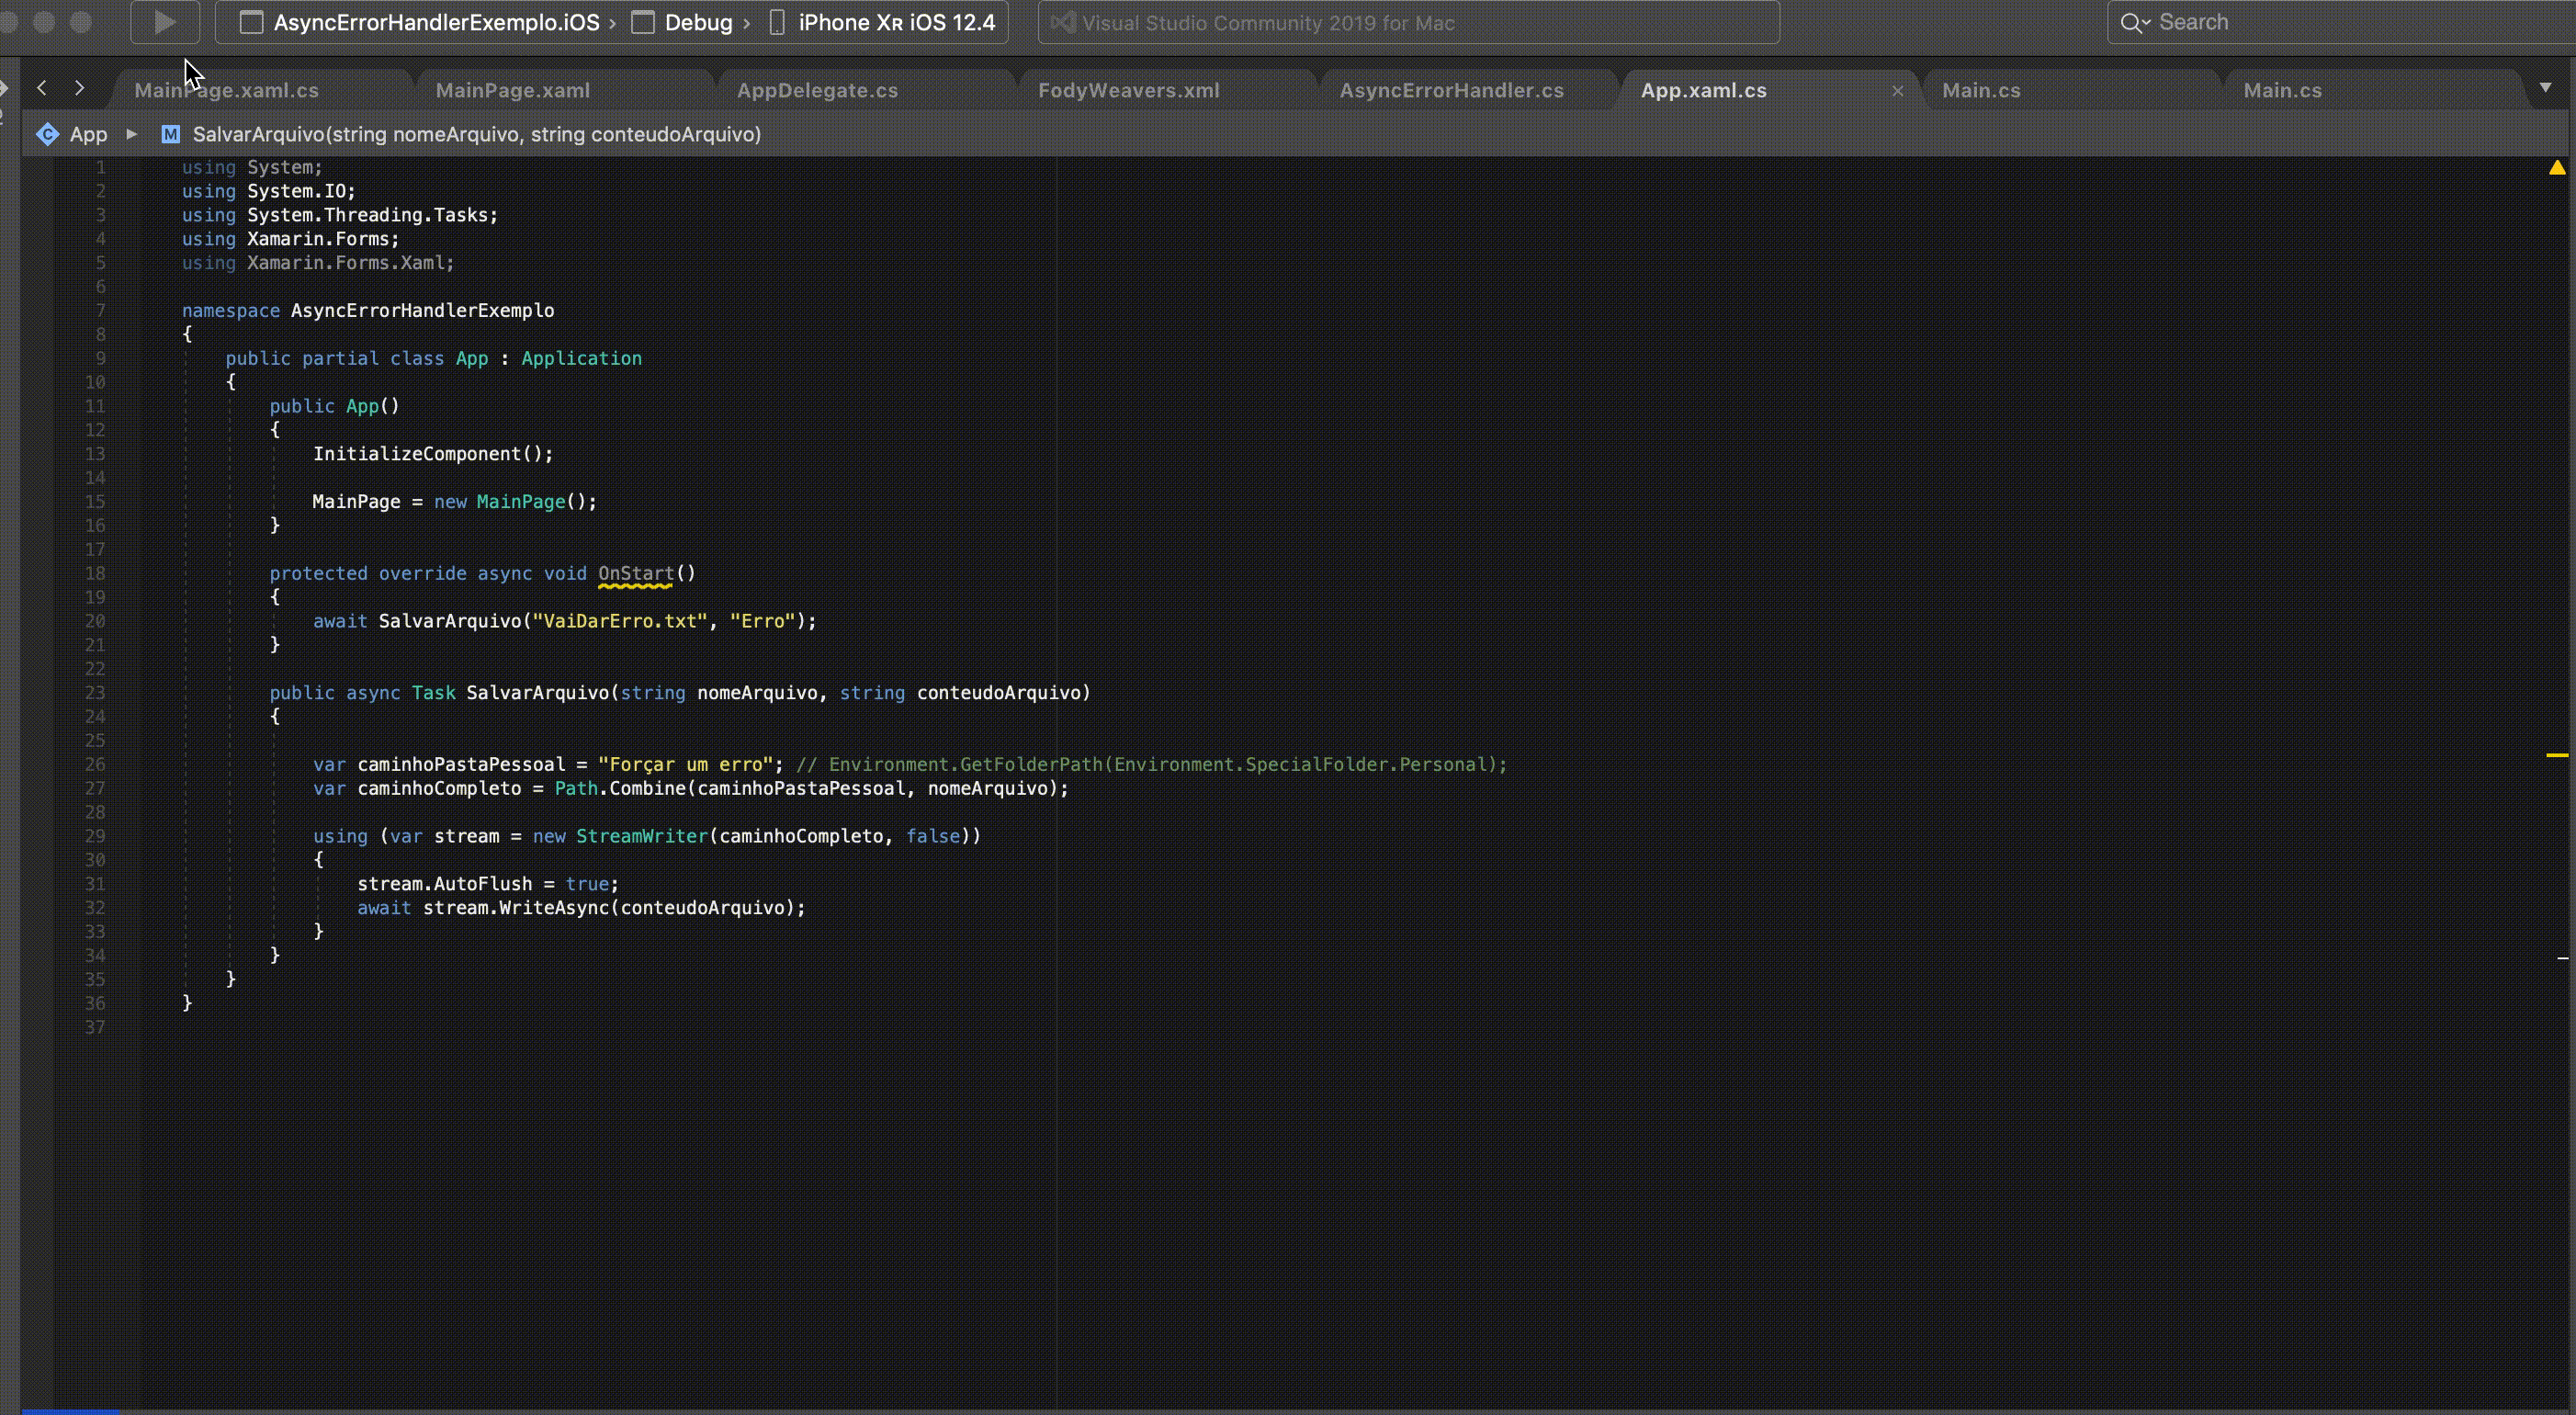Click "stream.AutoFlush = true;" line
This screenshot has width=2576, height=1415.
pos(488,884)
